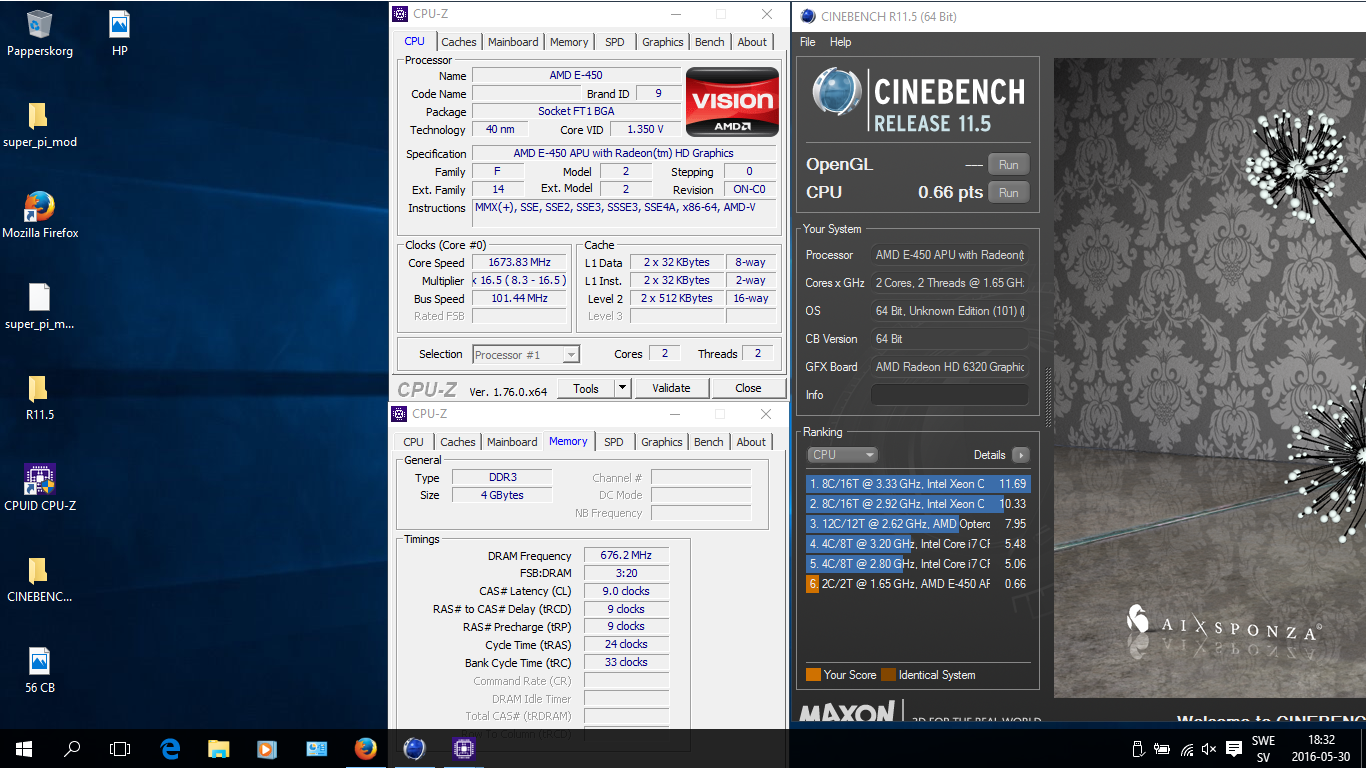This screenshot has width=1366, height=768.
Task: Expand ranking Details arrow button
Action: (x=1020, y=455)
